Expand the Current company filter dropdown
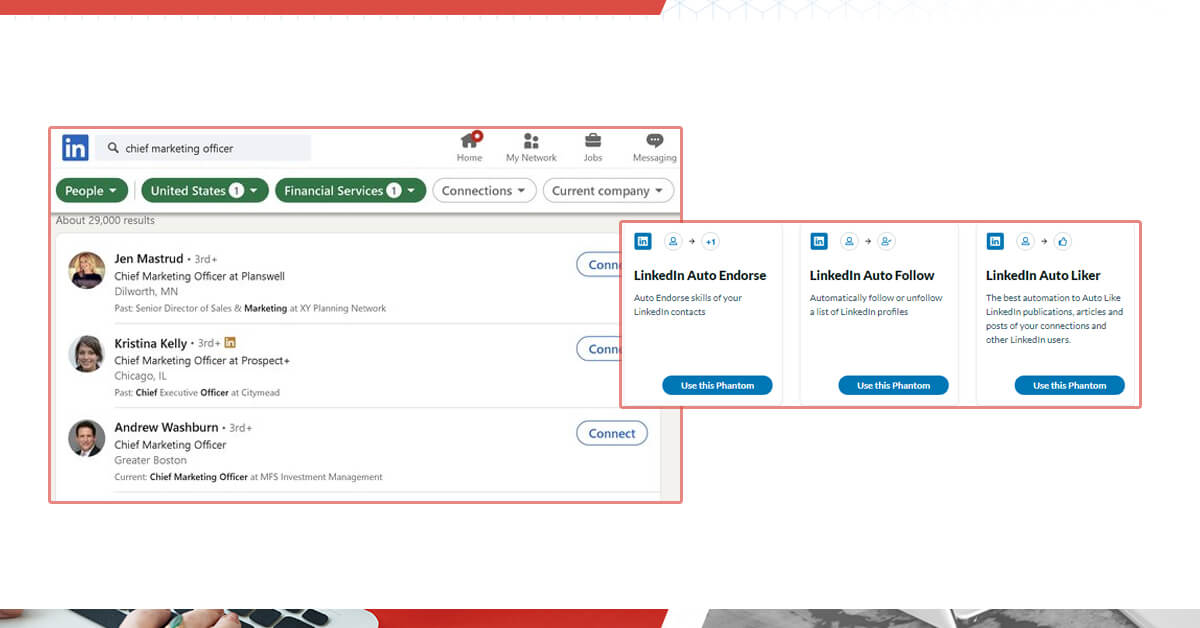This screenshot has height=628, width=1200. [608, 191]
